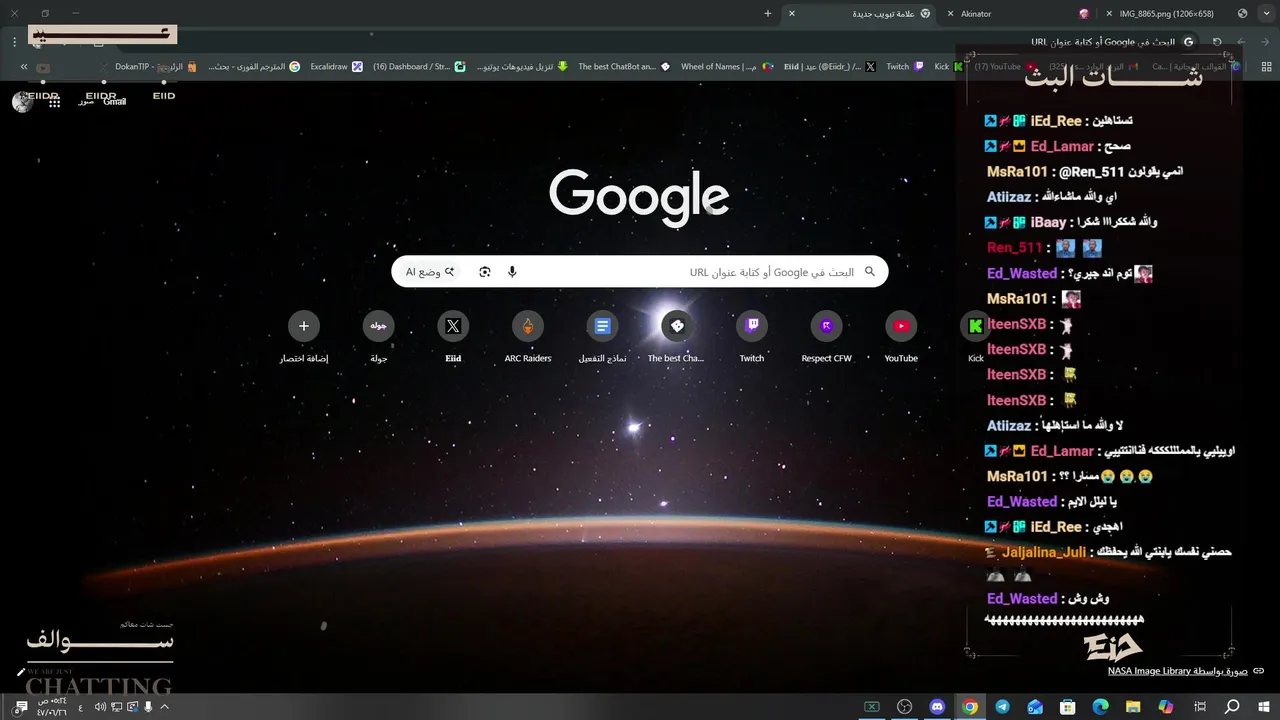Open the YouTube shortcut tile
1280x720 pixels.
pyautogui.click(x=901, y=337)
